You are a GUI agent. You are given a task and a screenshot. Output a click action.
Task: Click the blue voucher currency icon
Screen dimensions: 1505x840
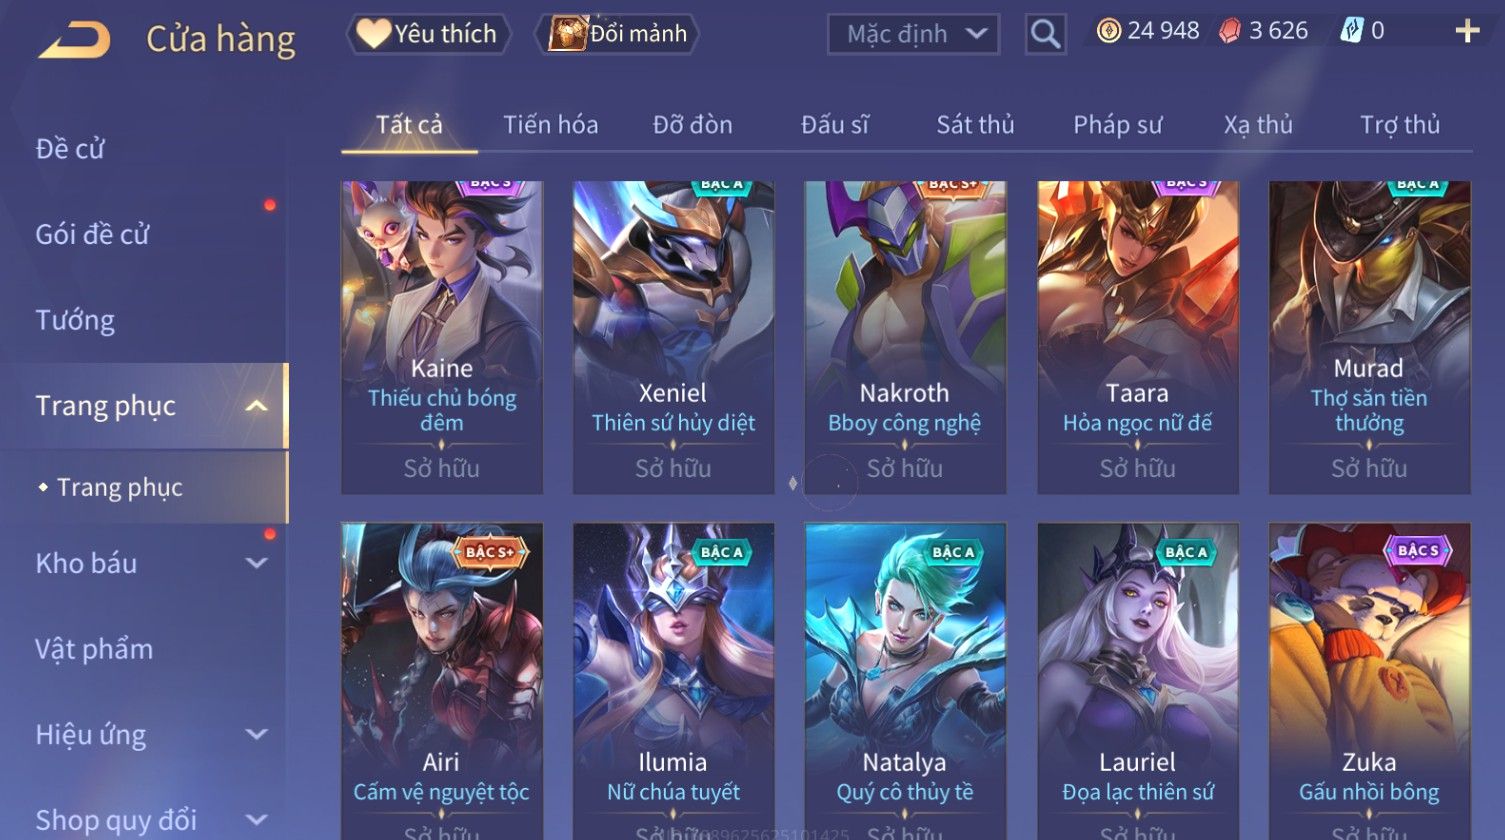coord(1351,31)
